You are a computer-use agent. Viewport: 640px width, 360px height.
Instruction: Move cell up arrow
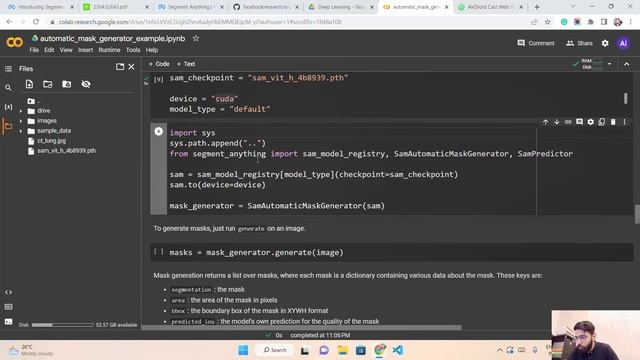click(545, 122)
